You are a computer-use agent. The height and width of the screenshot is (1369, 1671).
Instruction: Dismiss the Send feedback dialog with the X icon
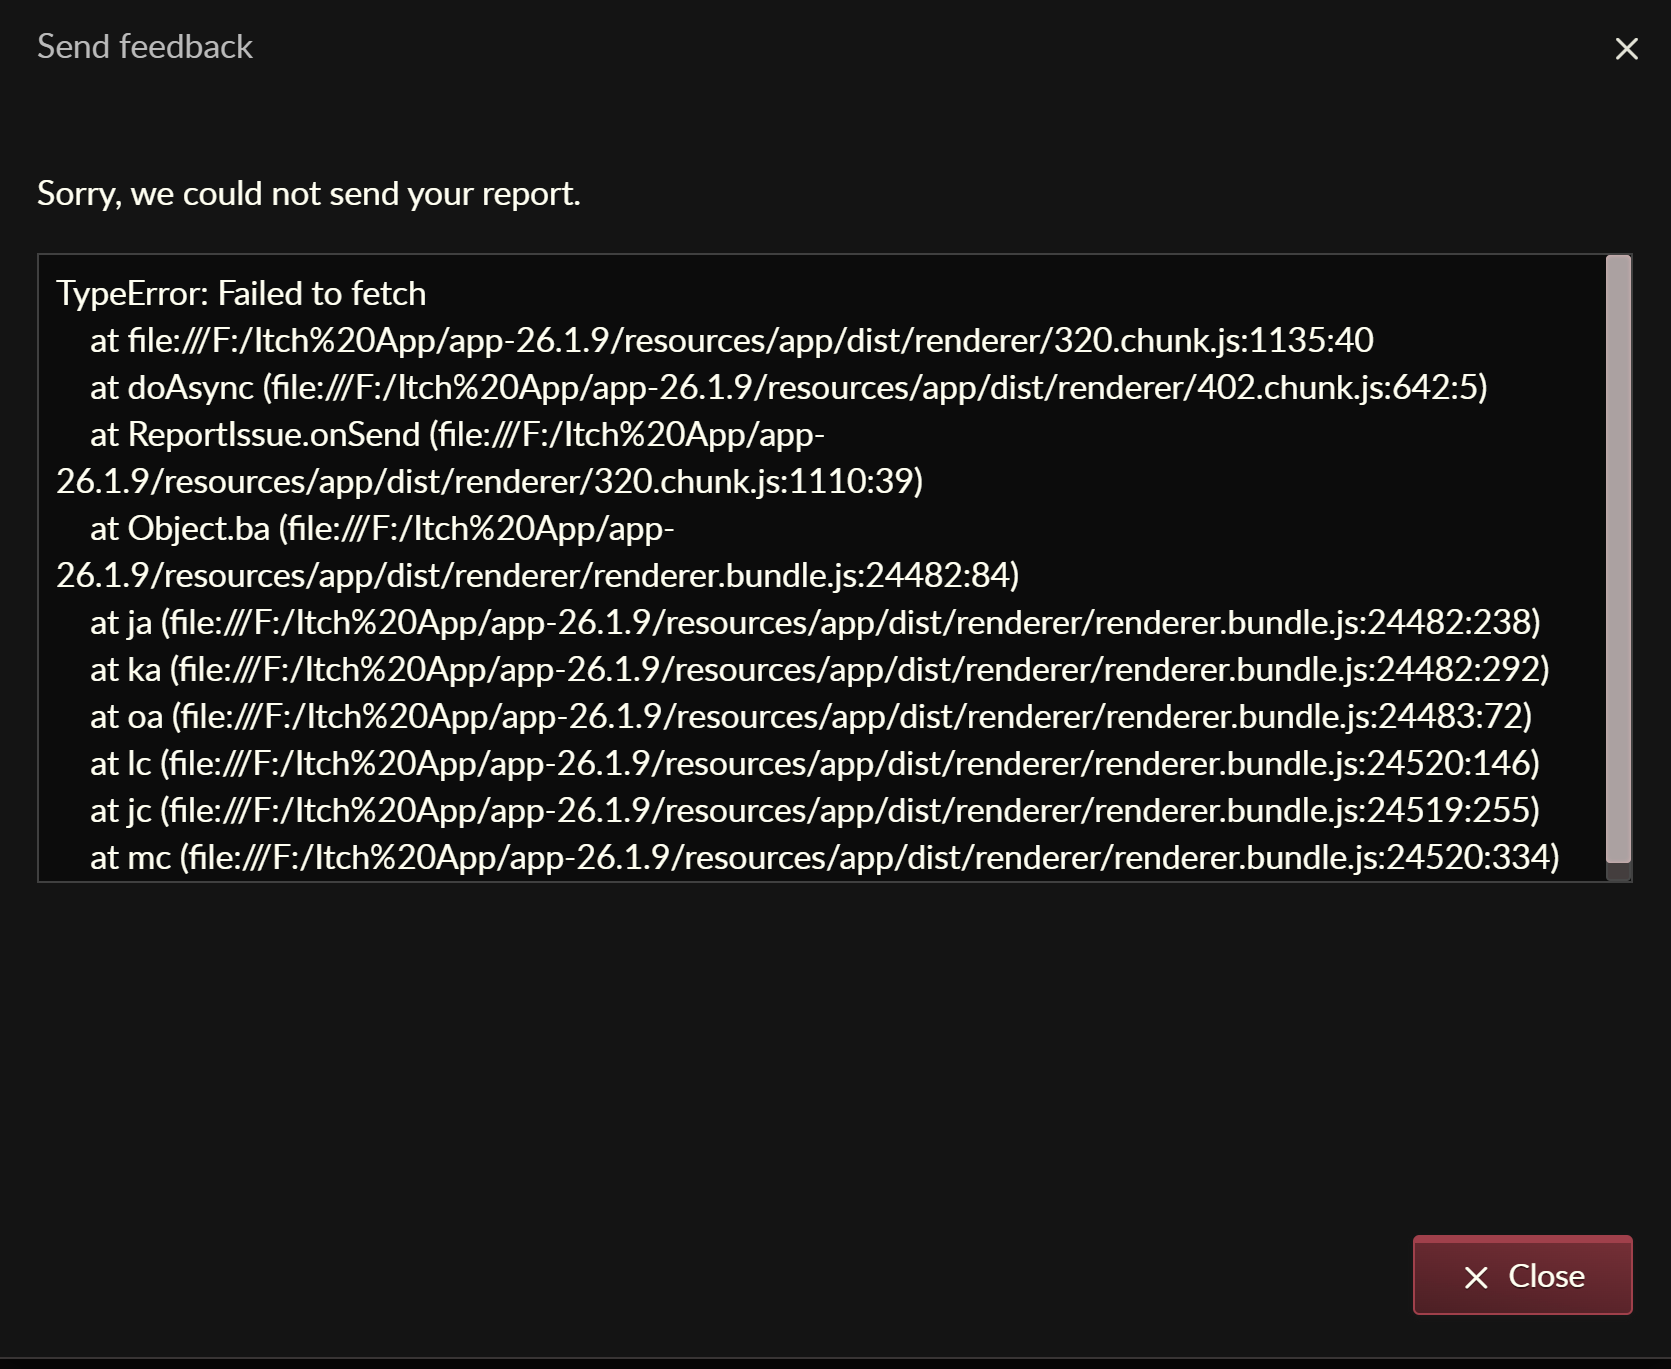[x=1626, y=48]
